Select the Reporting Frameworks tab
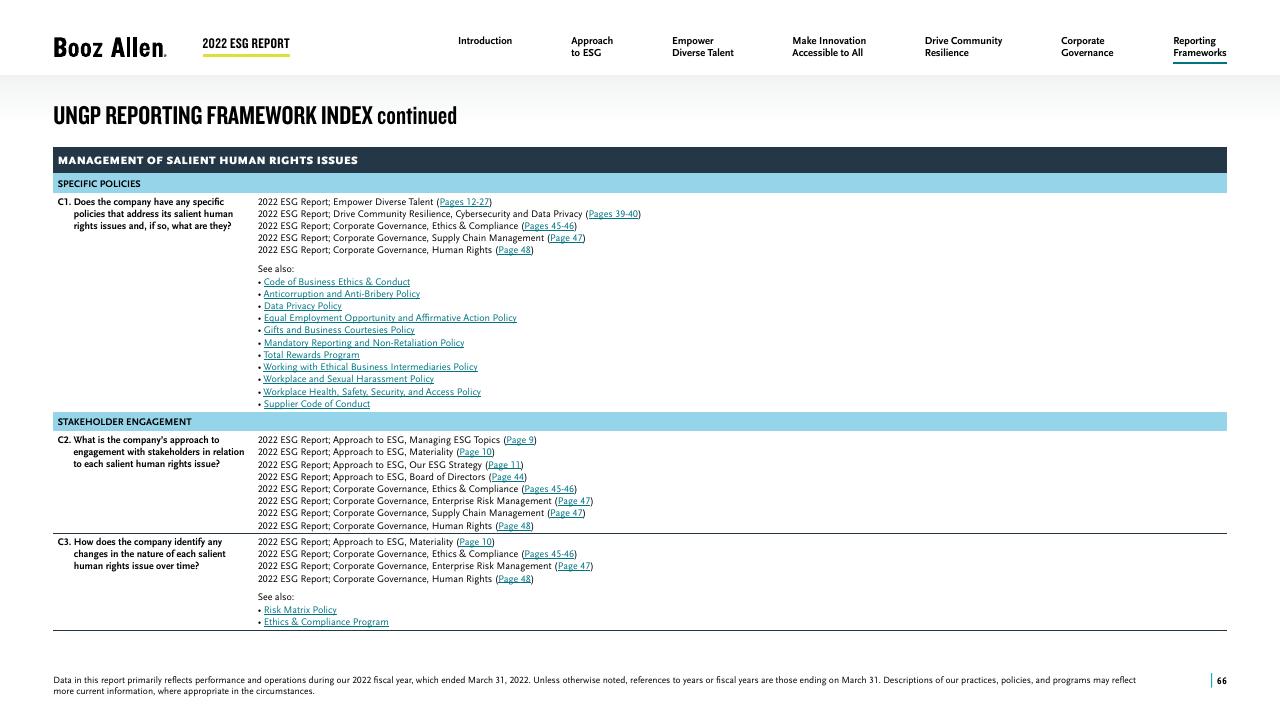The height and width of the screenshot is (720, 1280). (1200, 47)
